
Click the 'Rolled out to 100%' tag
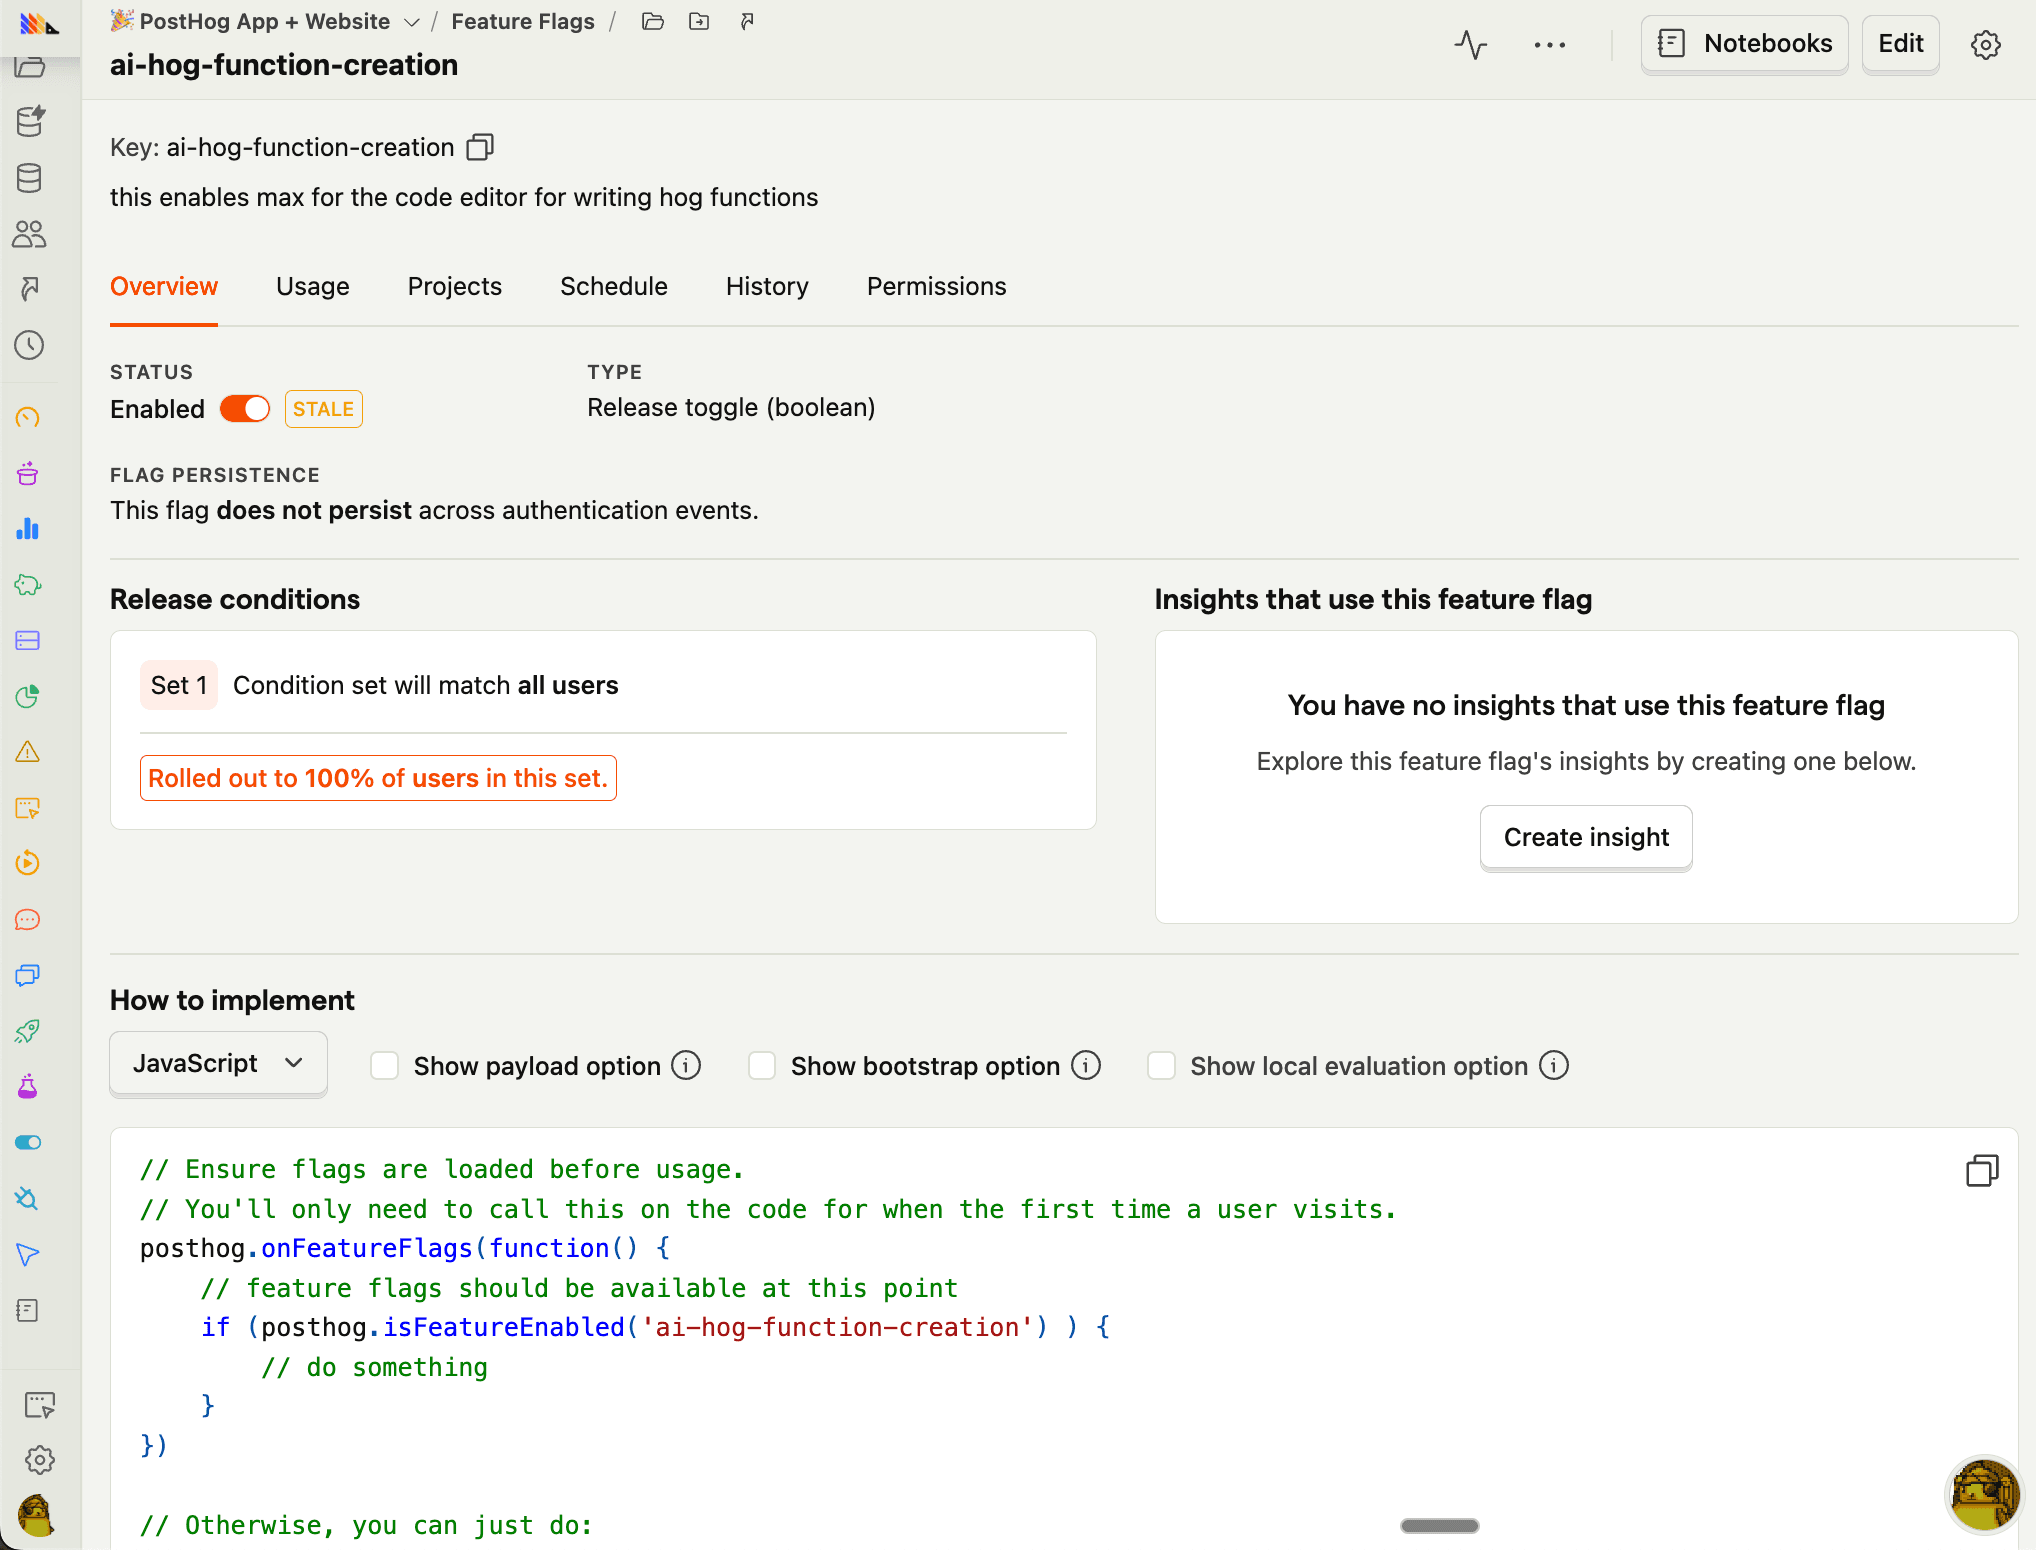pos(378,778)
